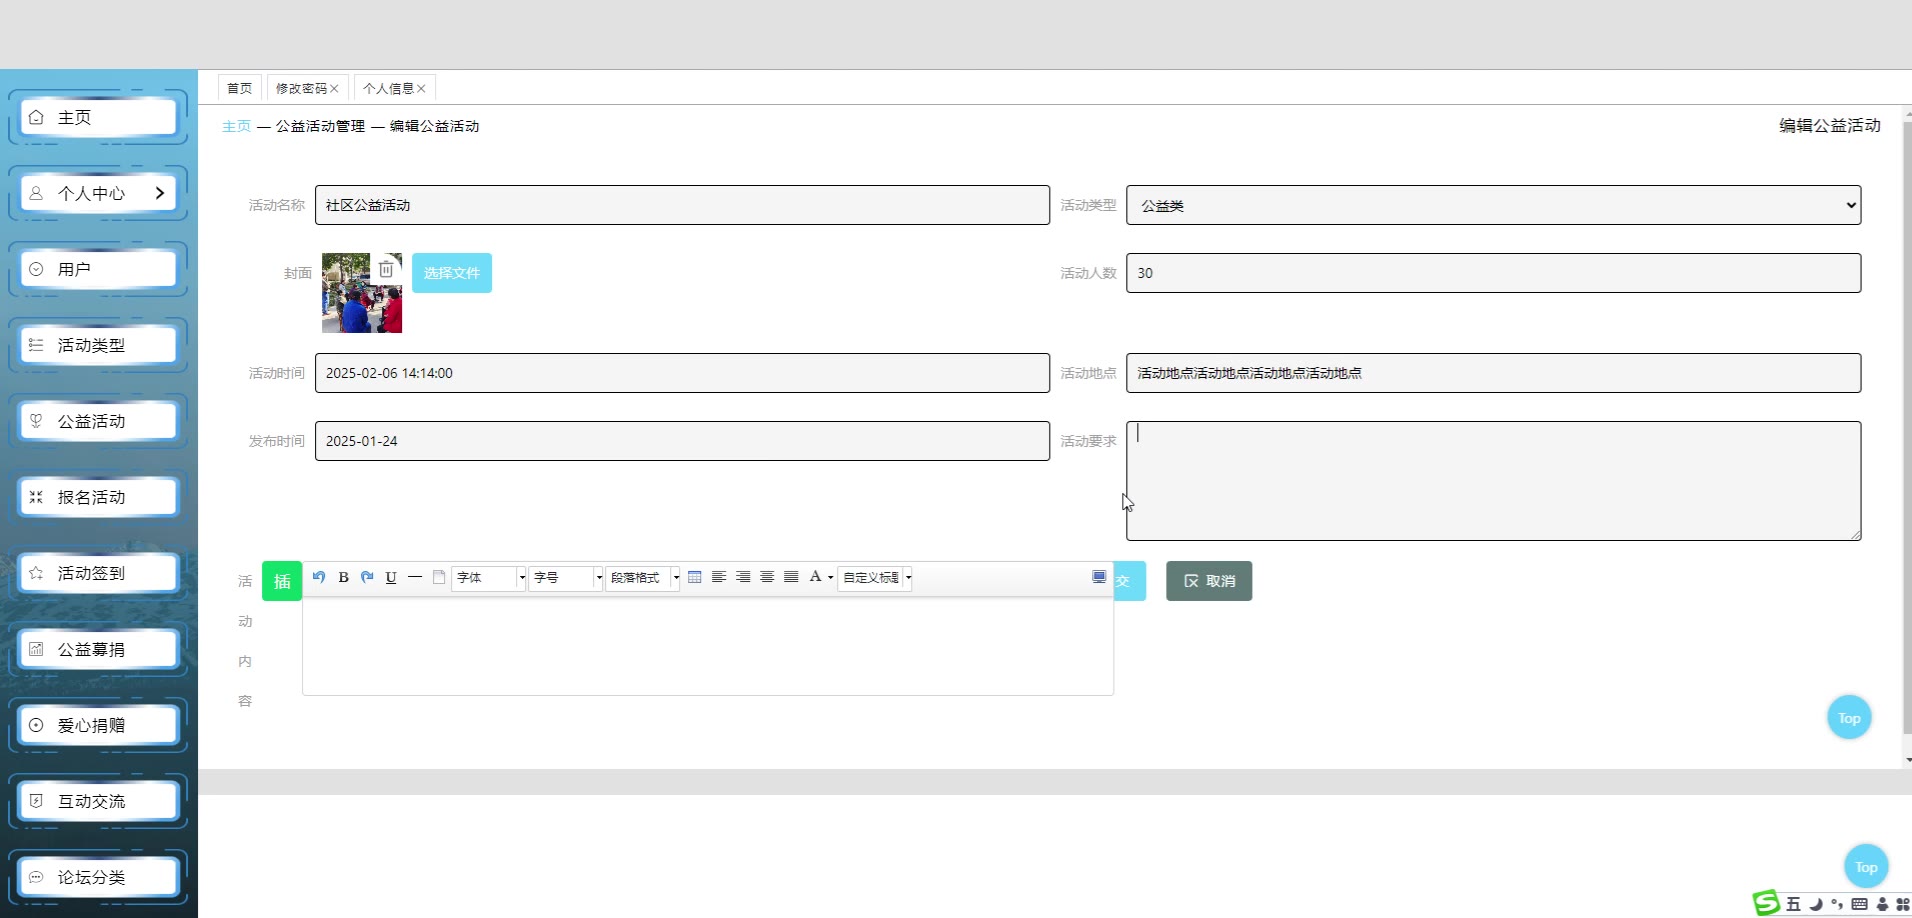Insert a table using the editor toolbar
This screenshot has height=918, width=1912.
tap(695, 577)
